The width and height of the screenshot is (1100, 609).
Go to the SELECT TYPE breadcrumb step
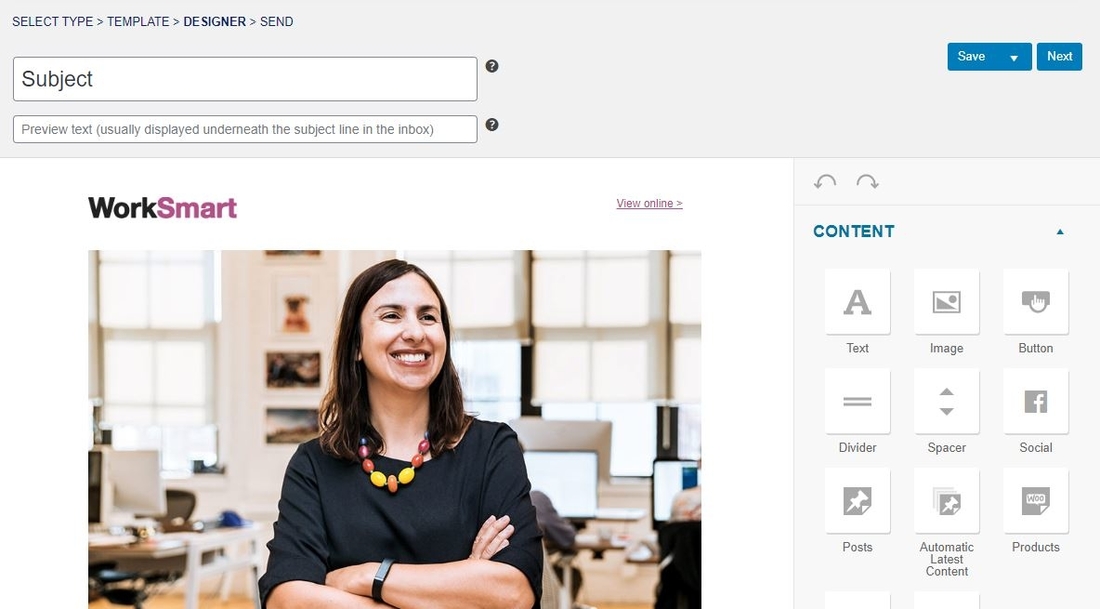[x=53, y=22]
